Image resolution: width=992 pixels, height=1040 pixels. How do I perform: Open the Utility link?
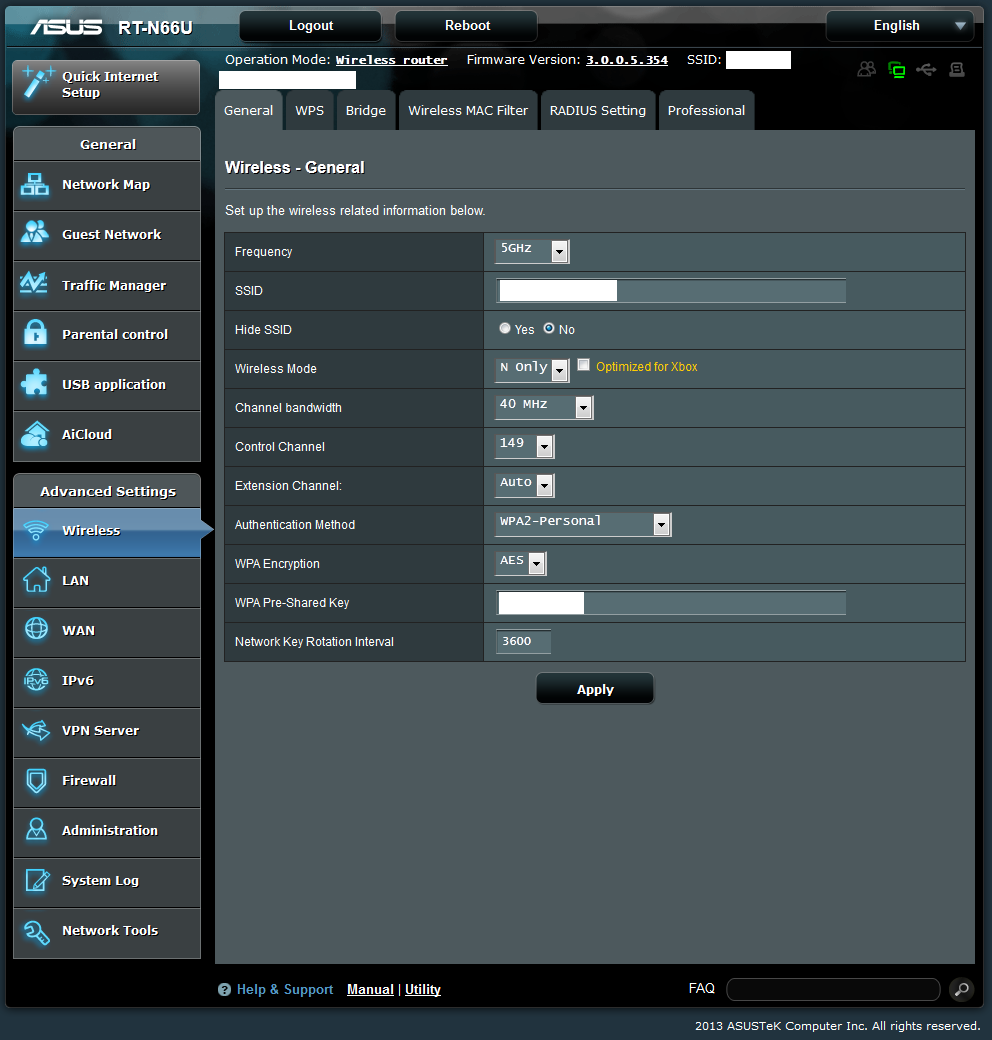[x=422, y=989]
